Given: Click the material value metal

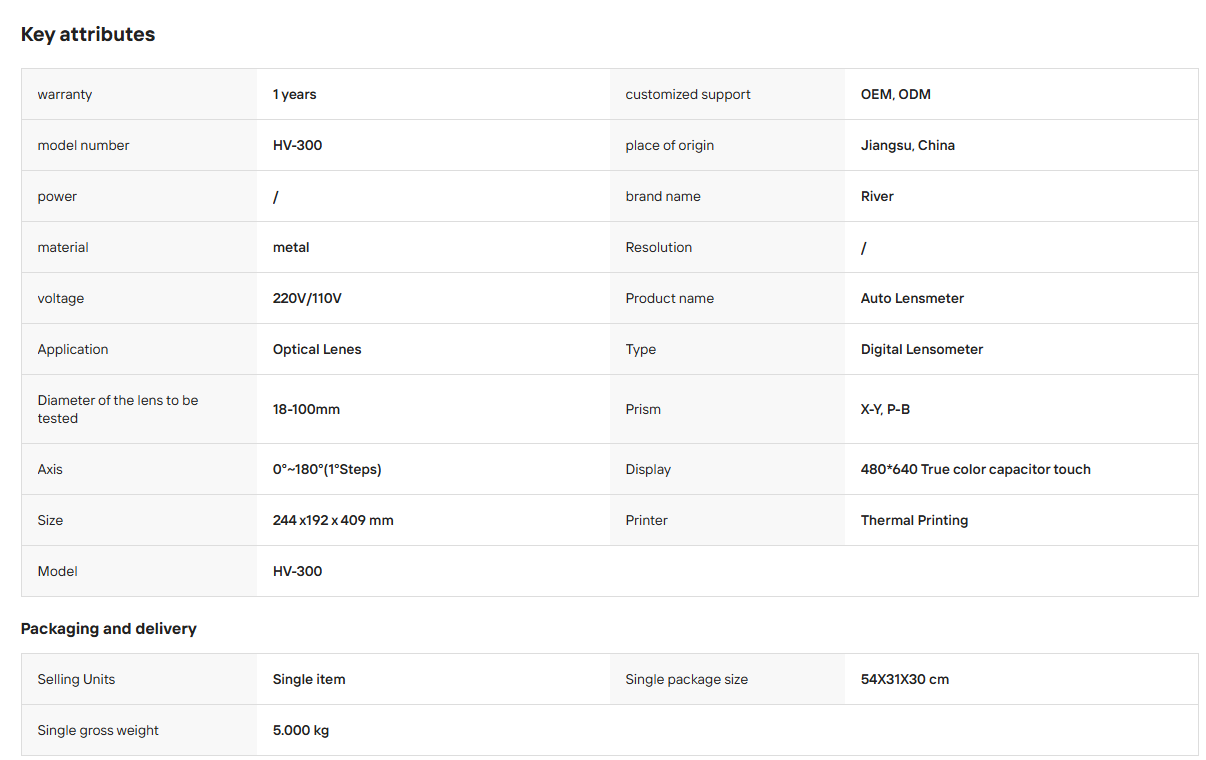Looking at the screenshot, I should pyautogui.click(x=291, y=247).
